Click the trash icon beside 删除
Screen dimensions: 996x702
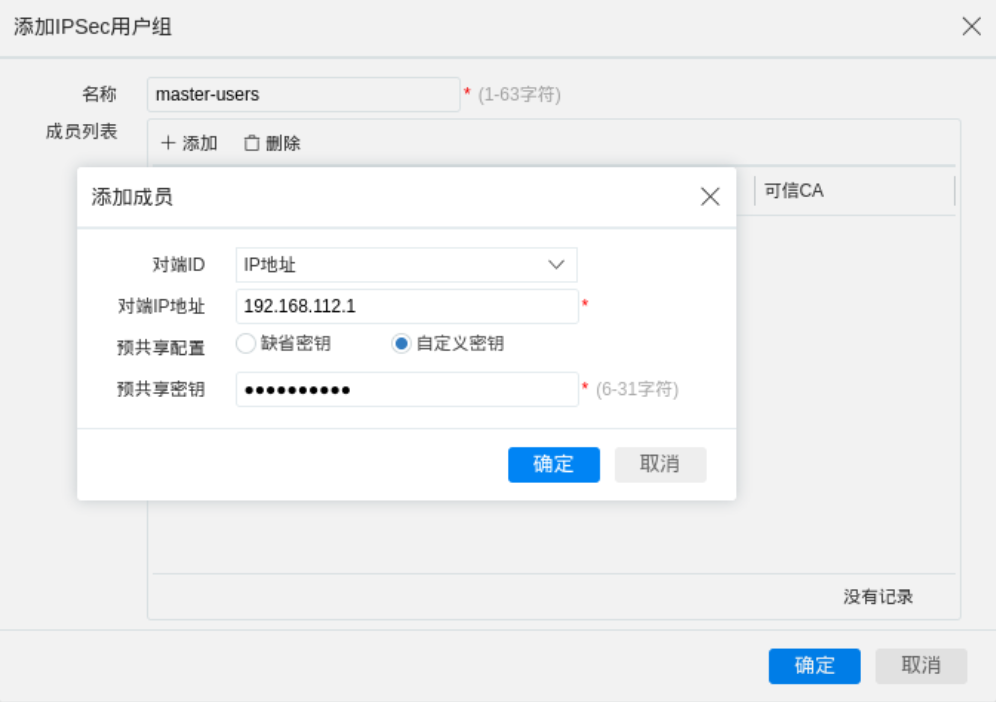[252, 143]
